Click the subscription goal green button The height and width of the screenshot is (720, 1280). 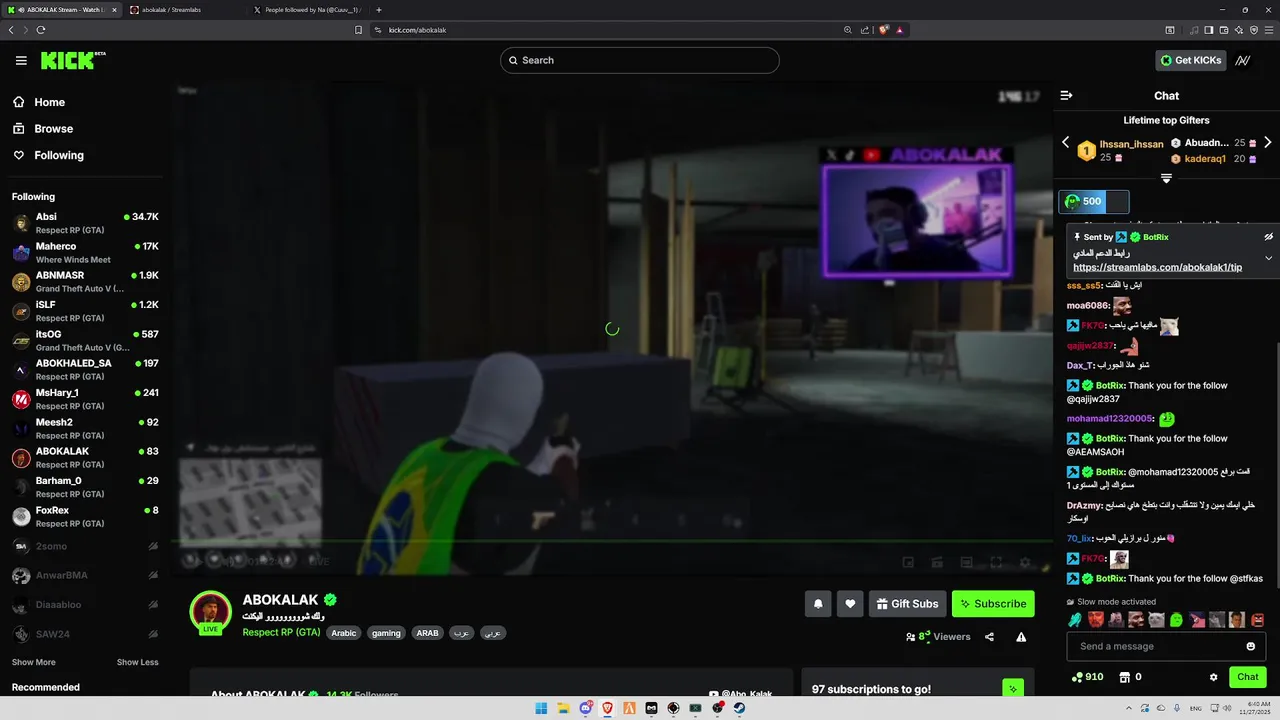pos(1013,688)
